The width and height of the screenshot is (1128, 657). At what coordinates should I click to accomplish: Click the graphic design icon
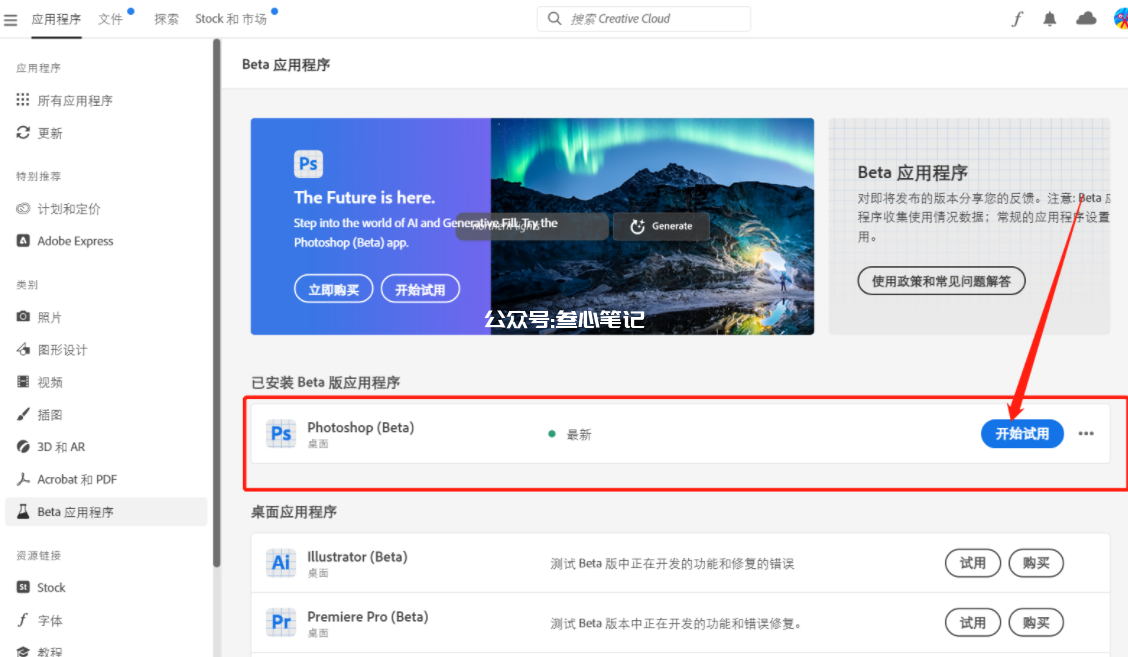[23, 349]
